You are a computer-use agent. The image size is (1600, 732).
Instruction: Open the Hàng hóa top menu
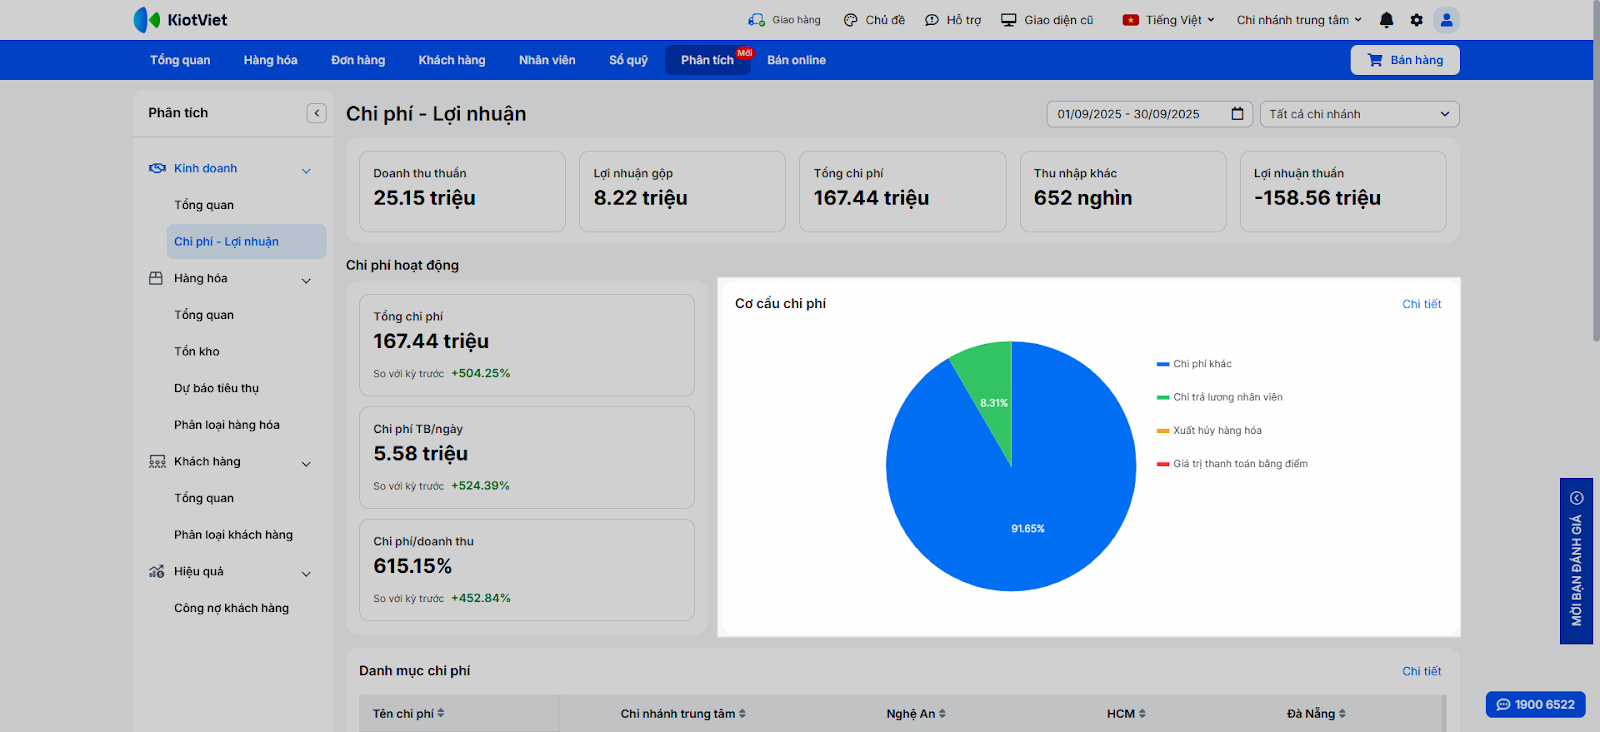tap(270, 60)
